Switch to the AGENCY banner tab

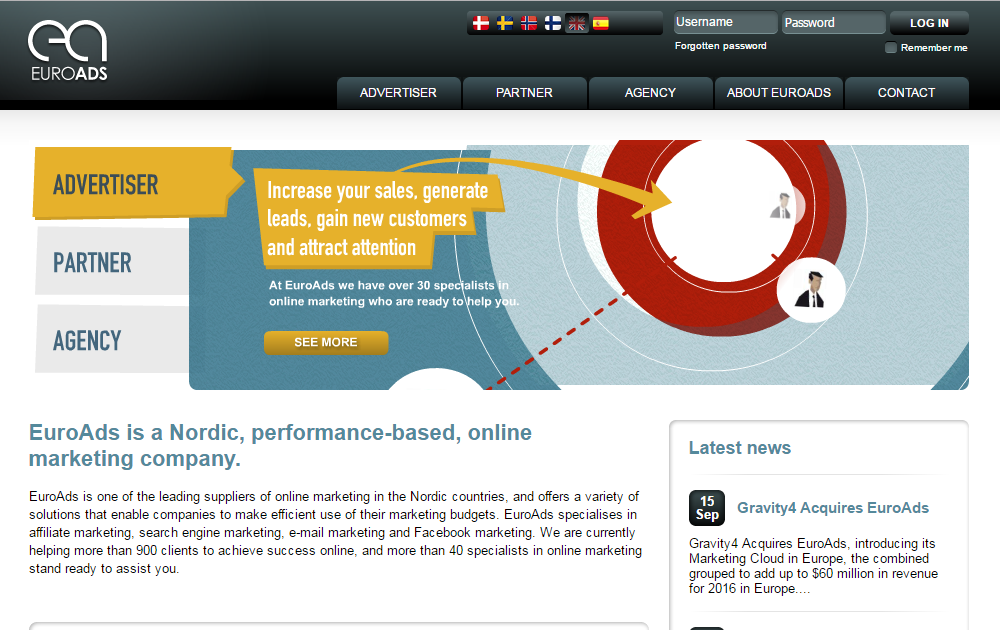click(112, 340)
